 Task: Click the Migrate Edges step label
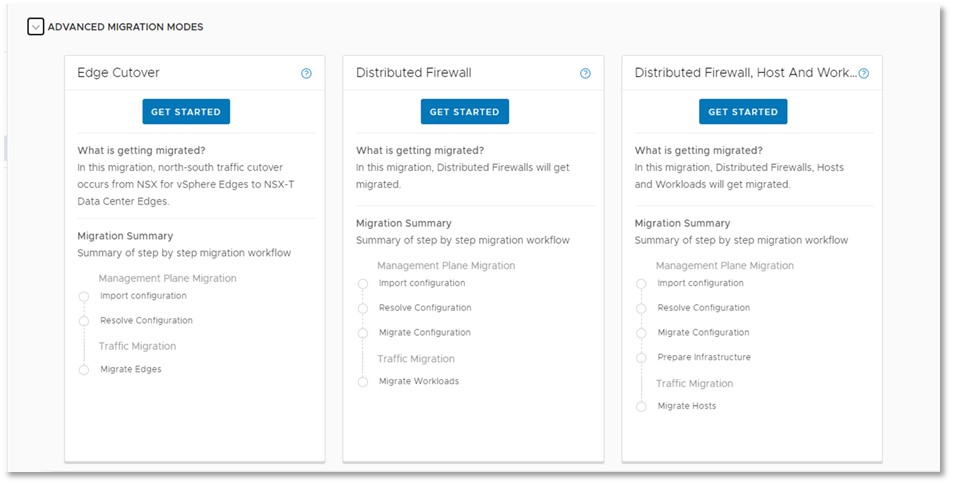coord(131,370)
